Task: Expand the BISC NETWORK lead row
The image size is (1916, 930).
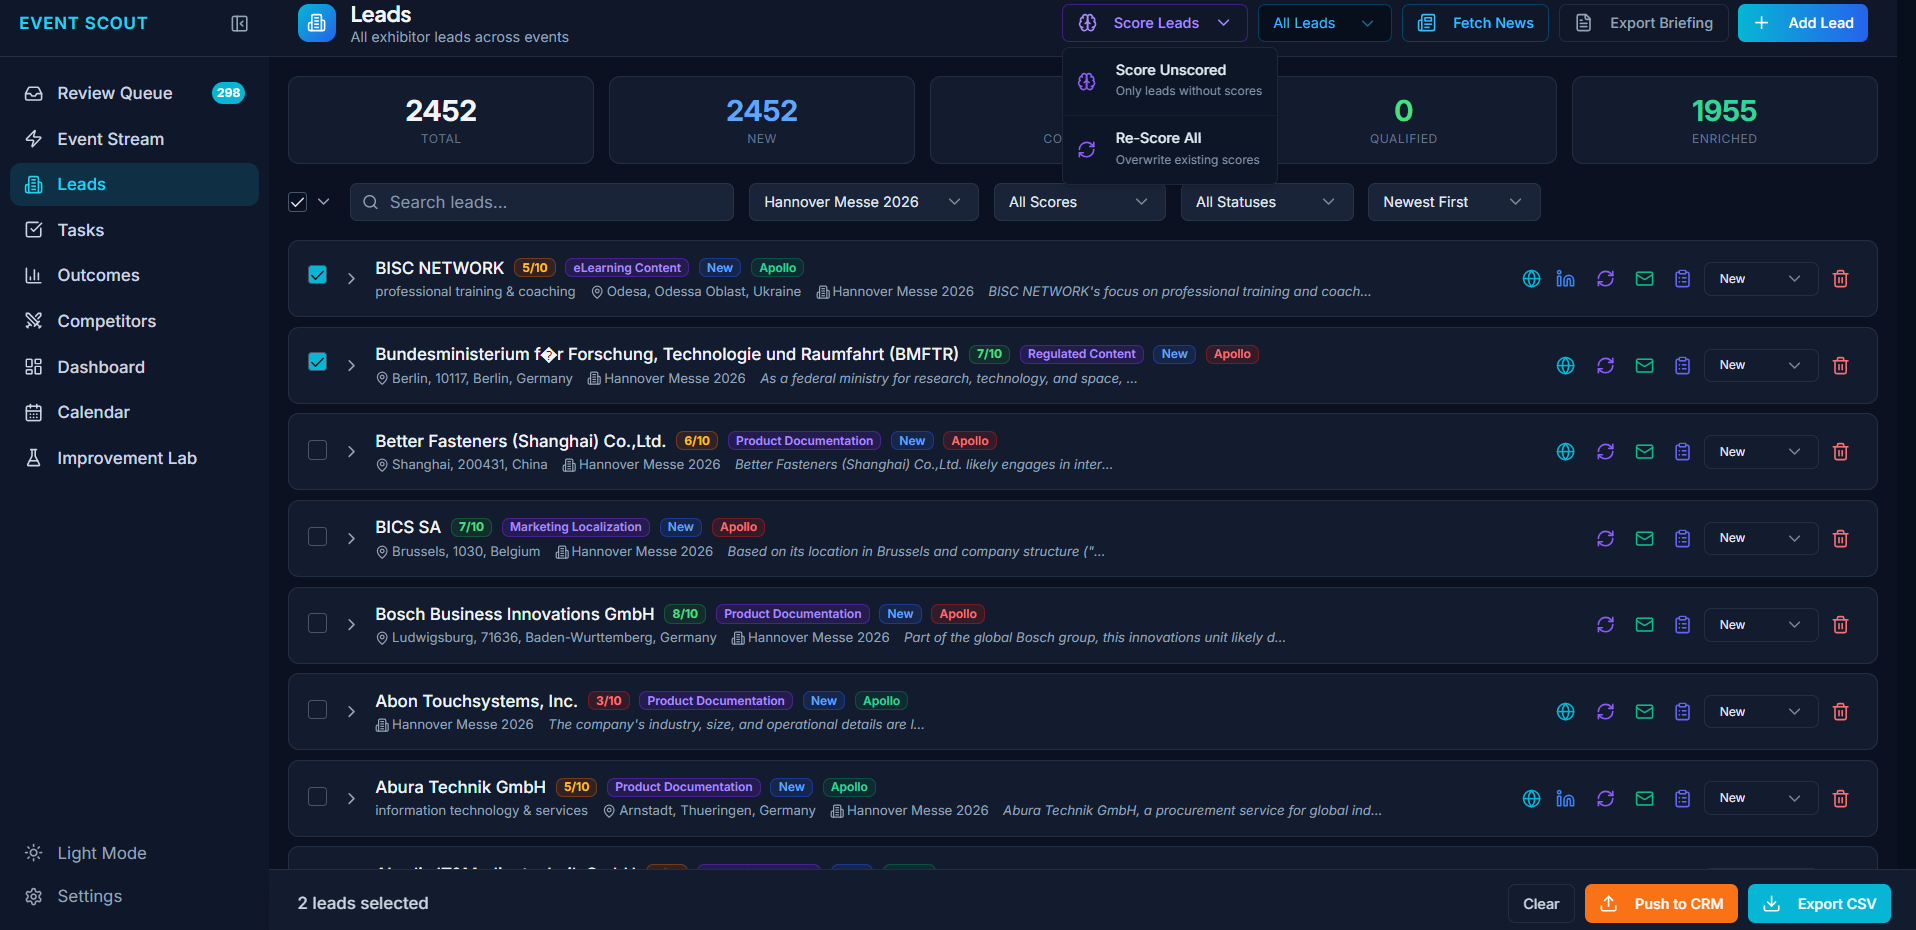Action: [351, 279]
